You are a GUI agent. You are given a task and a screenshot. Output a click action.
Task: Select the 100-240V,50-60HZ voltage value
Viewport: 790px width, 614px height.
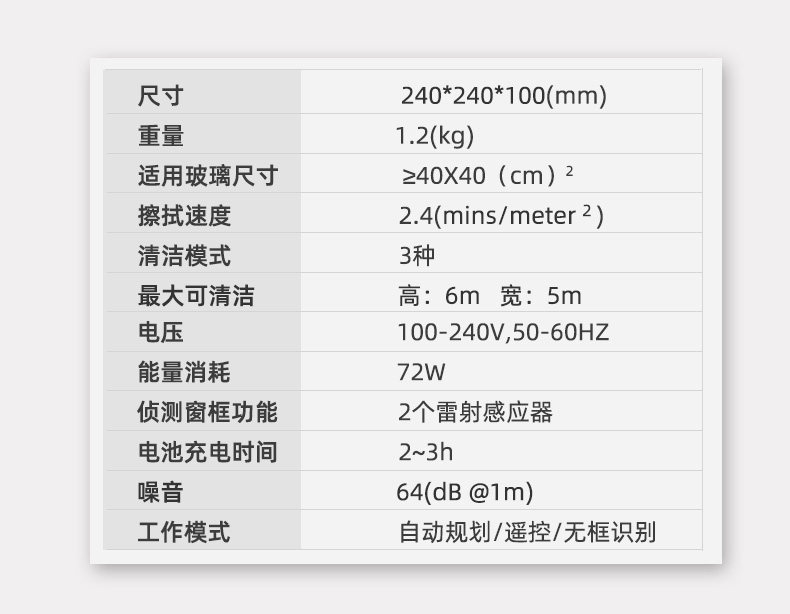coord(503,333)
